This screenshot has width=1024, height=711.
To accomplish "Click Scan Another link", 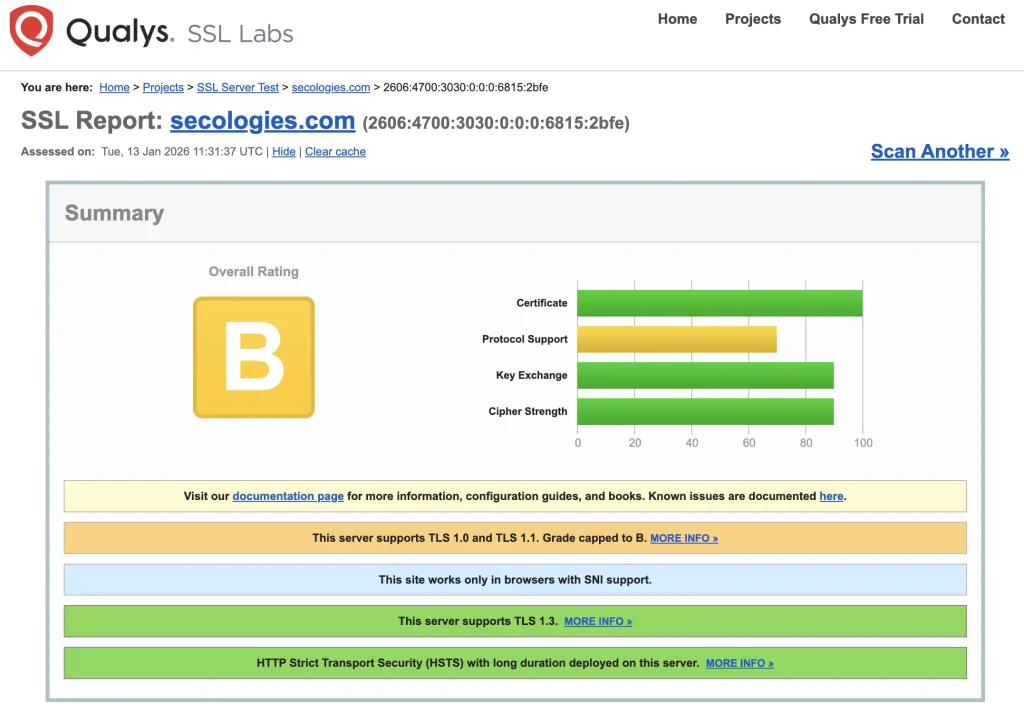I will click(x=939, y=151).
